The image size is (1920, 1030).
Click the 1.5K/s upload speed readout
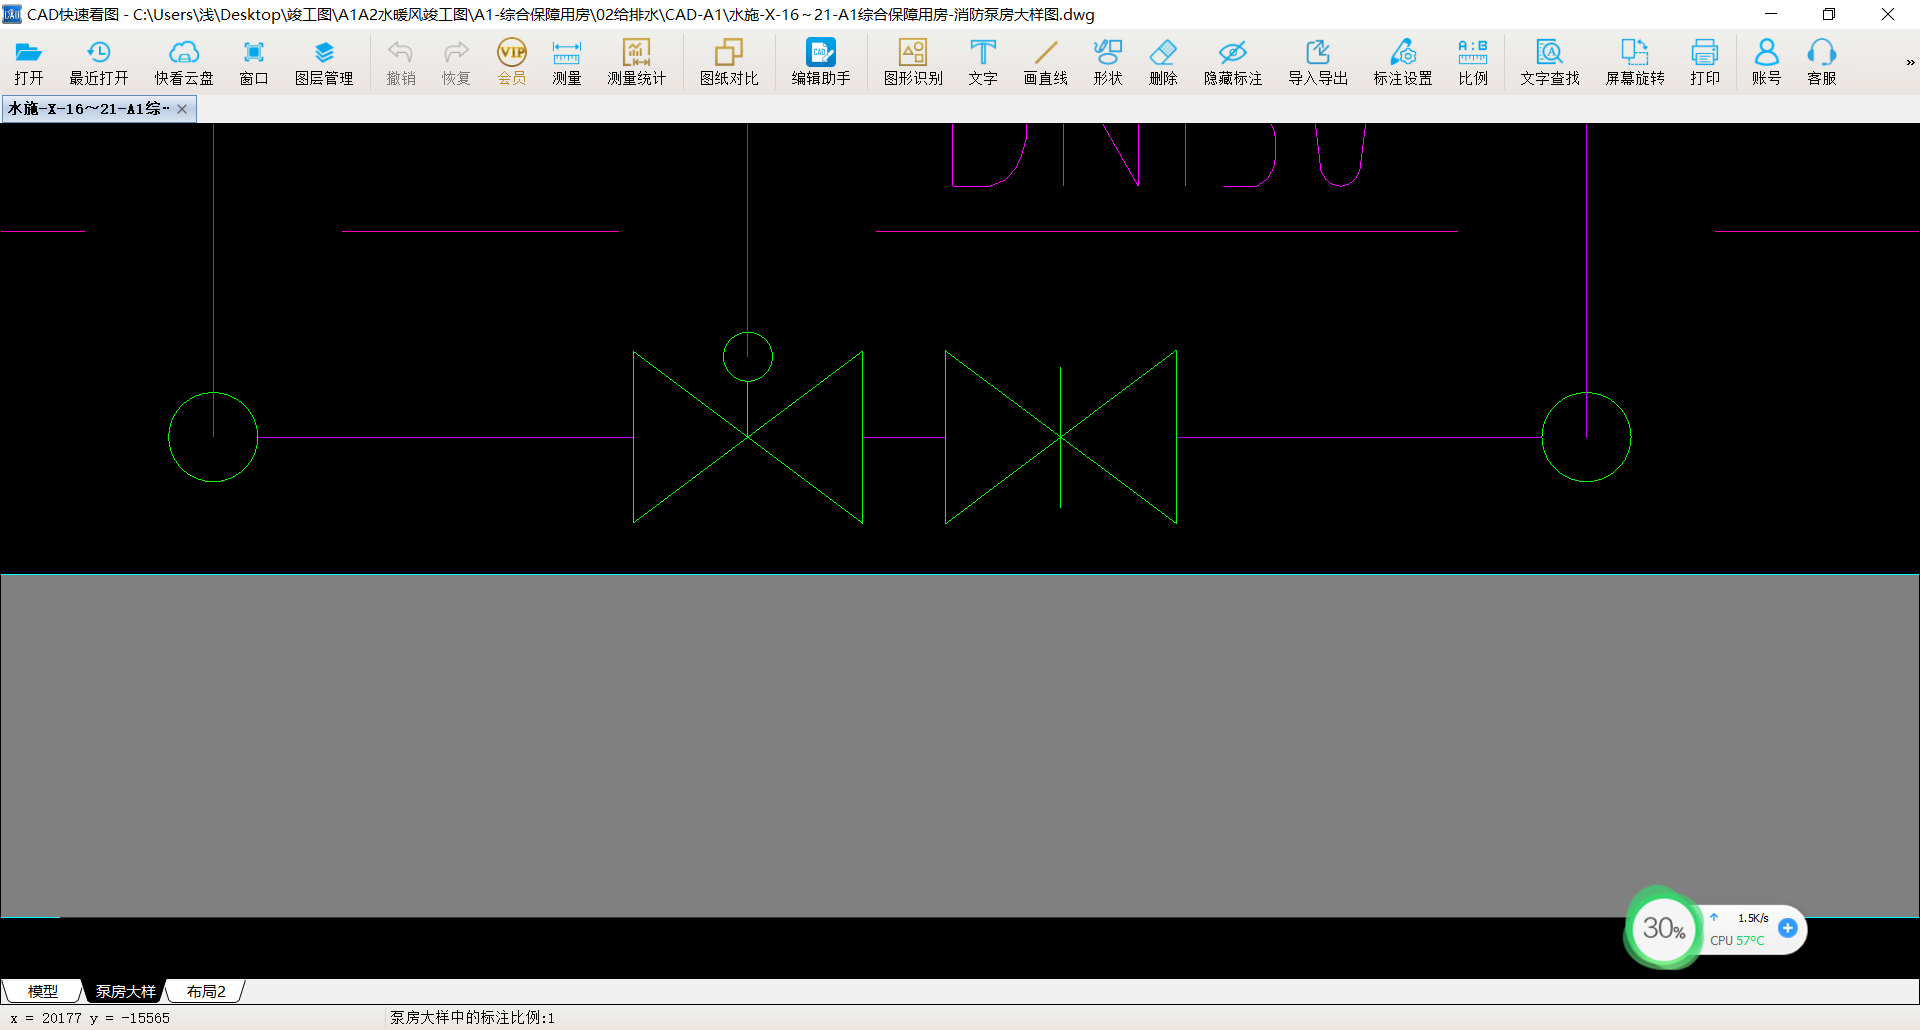point(1752,918)
